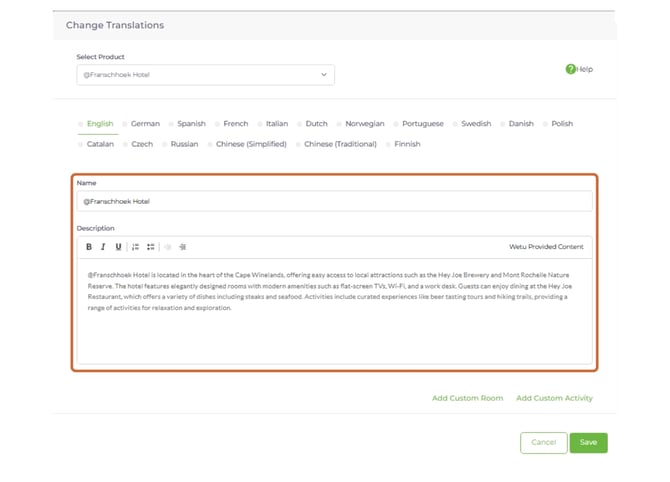The image size is (670, 482).
Task: Save the translation changes
Action: point(588,442)
